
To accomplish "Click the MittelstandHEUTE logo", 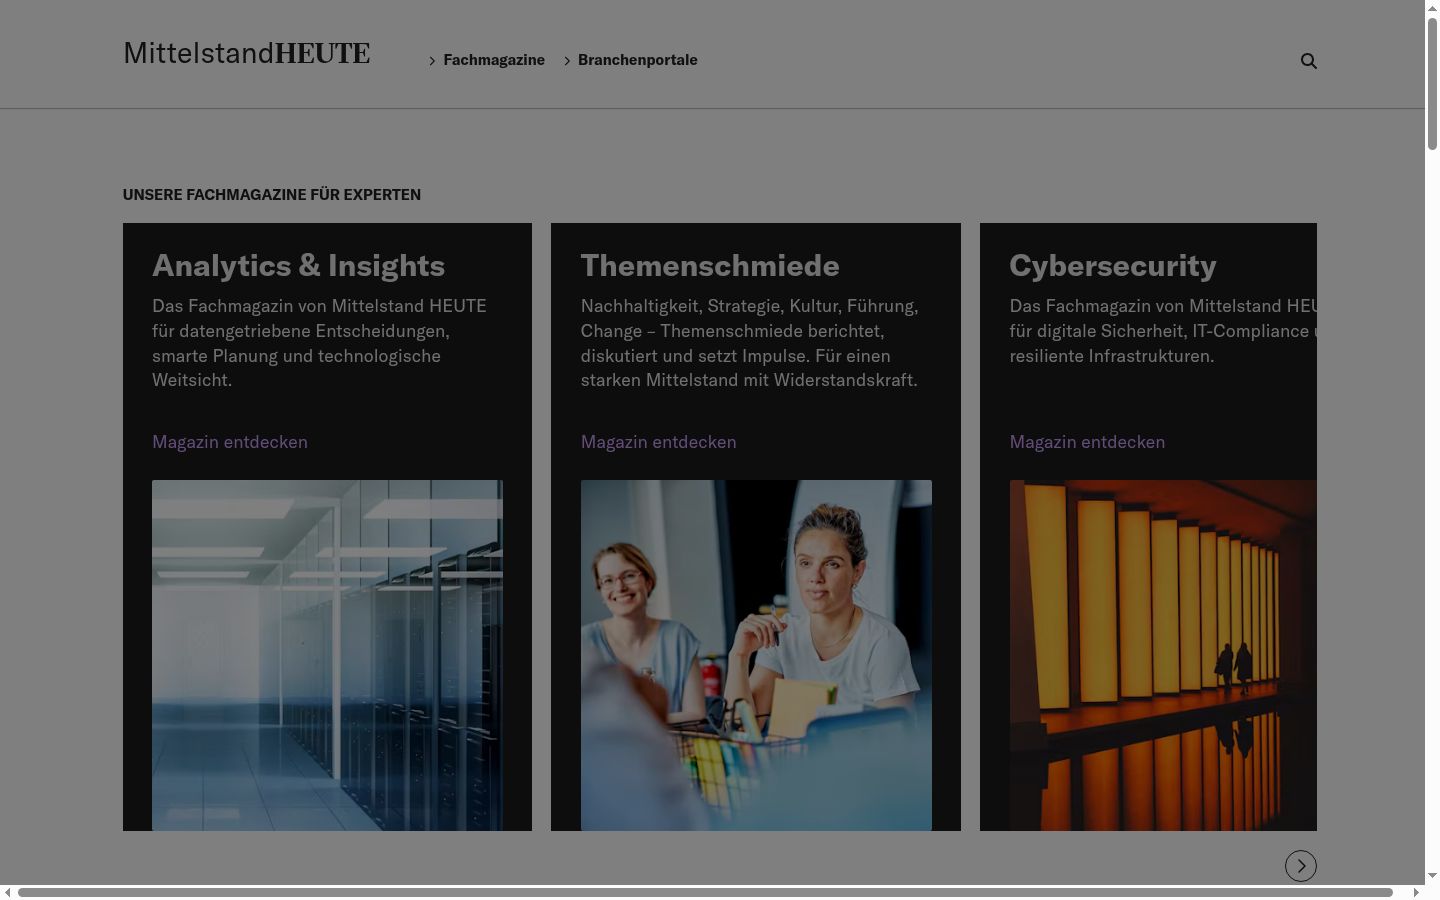I will (x=246, y=53).
